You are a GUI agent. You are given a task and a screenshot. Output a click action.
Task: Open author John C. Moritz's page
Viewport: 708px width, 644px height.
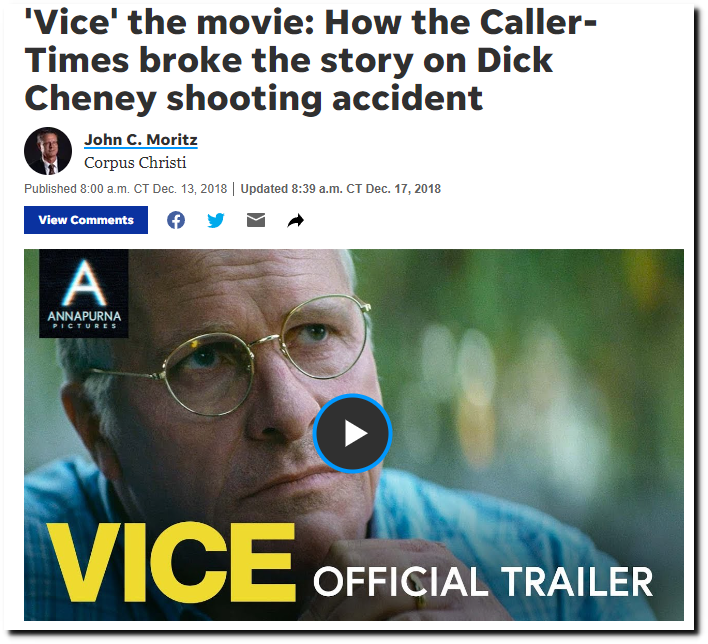point(141,140)
